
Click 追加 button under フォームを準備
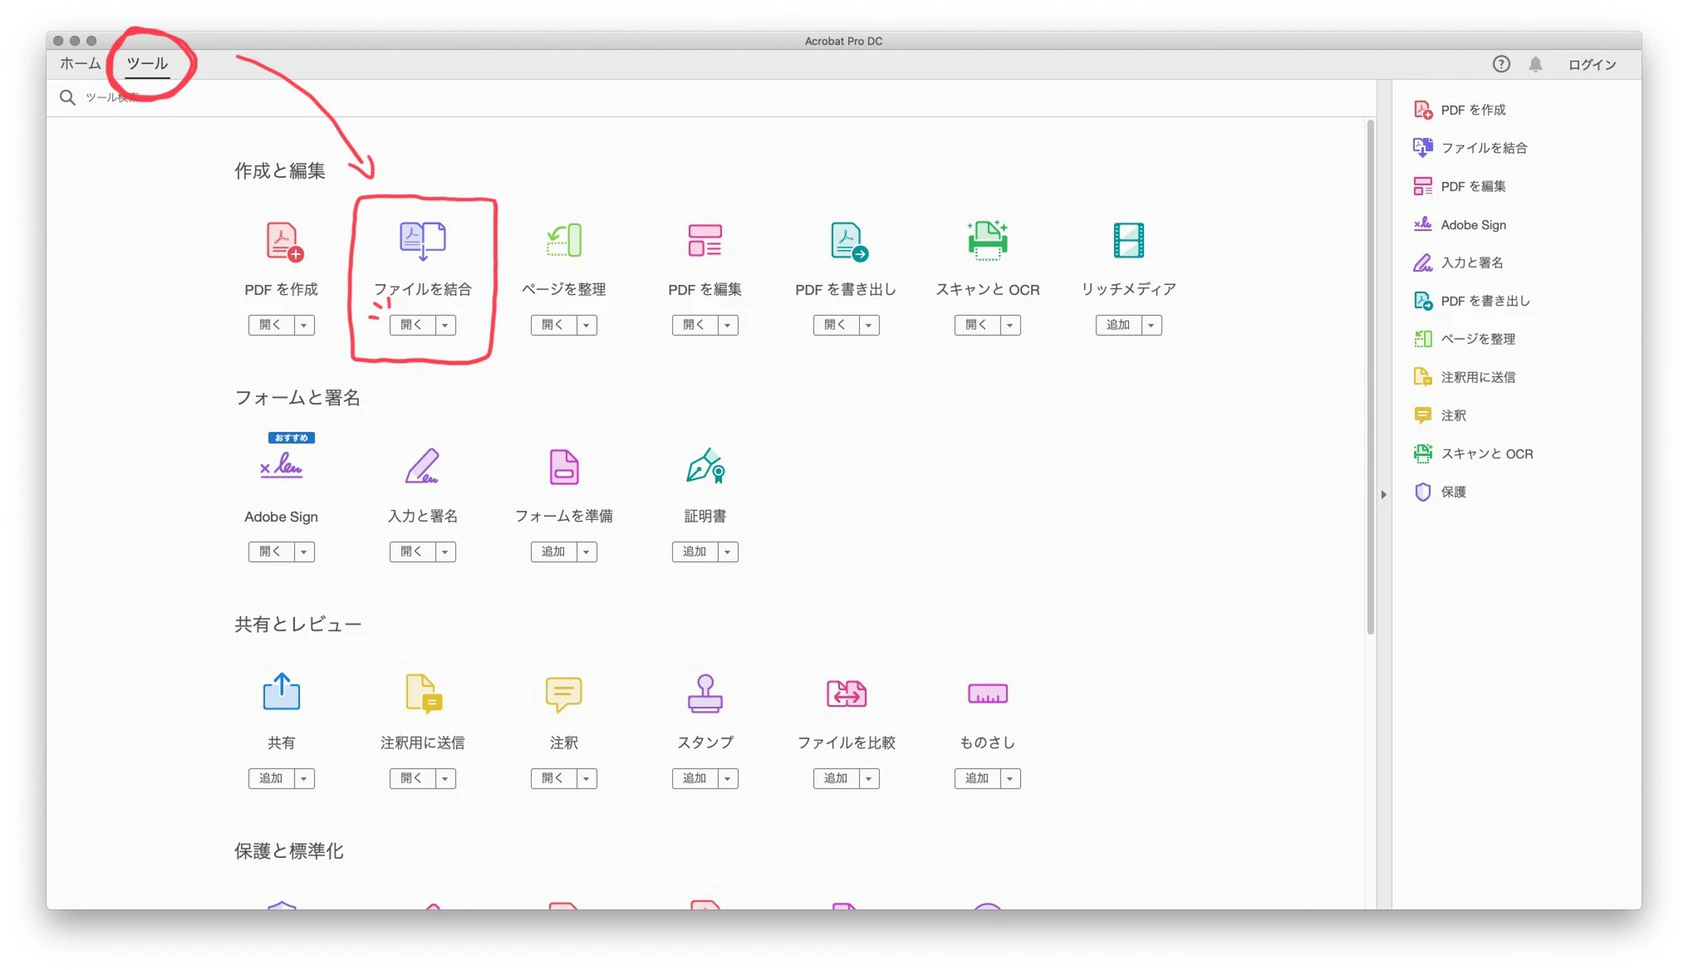point(553,552)
